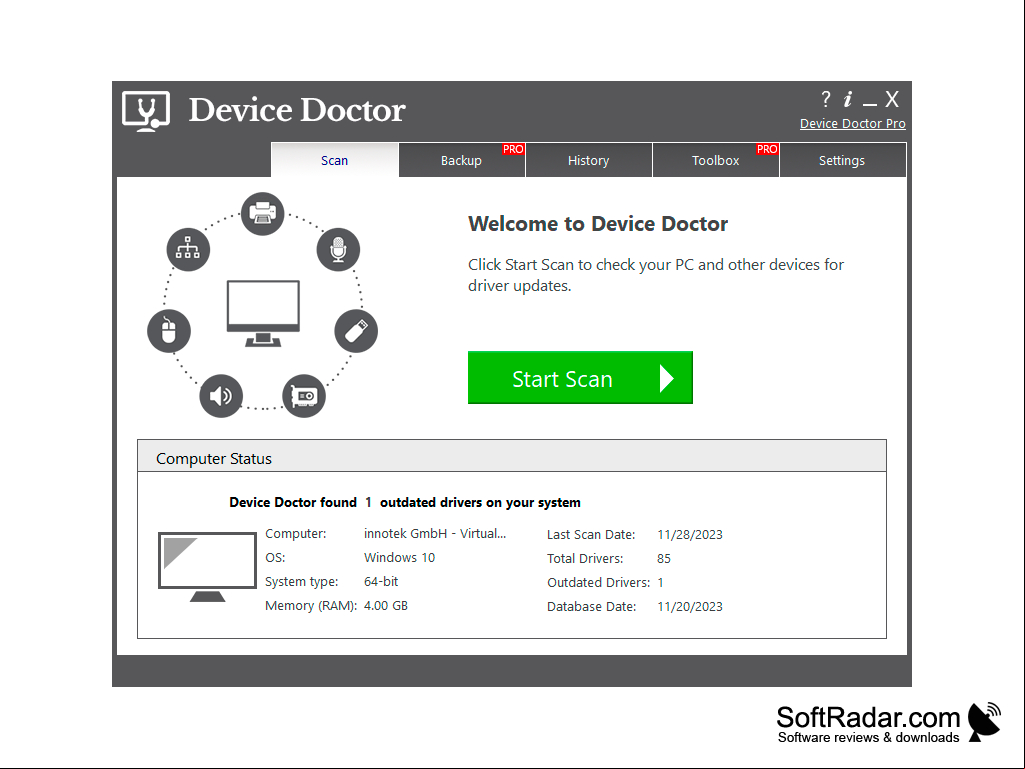1025x769 pixels.
Task: Go to the Settings tab
Action: click(x=842, y=160)
